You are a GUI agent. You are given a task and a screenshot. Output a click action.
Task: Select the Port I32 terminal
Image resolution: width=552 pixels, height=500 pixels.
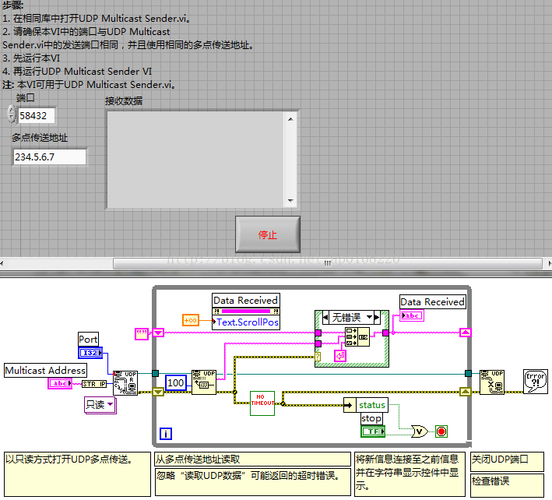90,352
